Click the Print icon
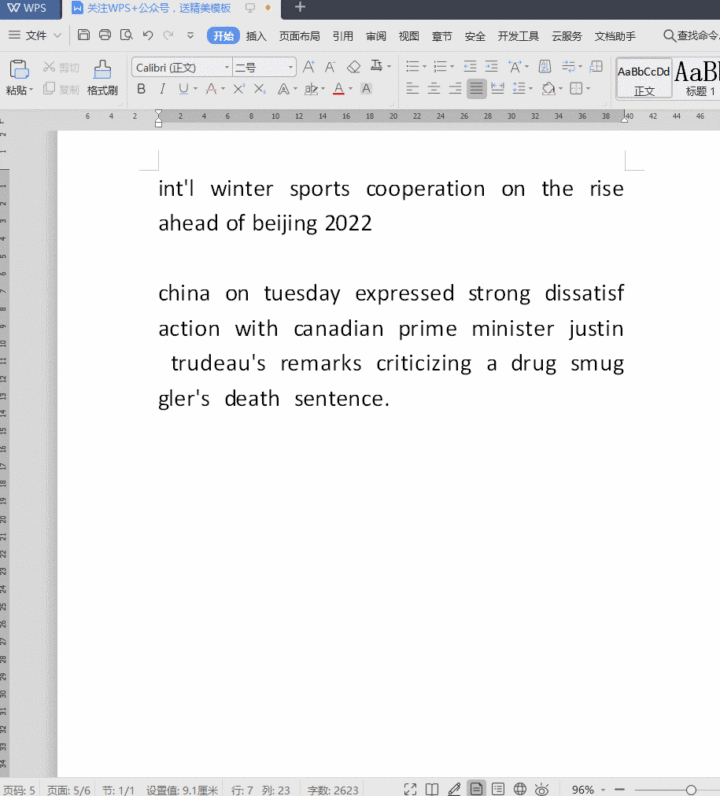 coord(105,35)
